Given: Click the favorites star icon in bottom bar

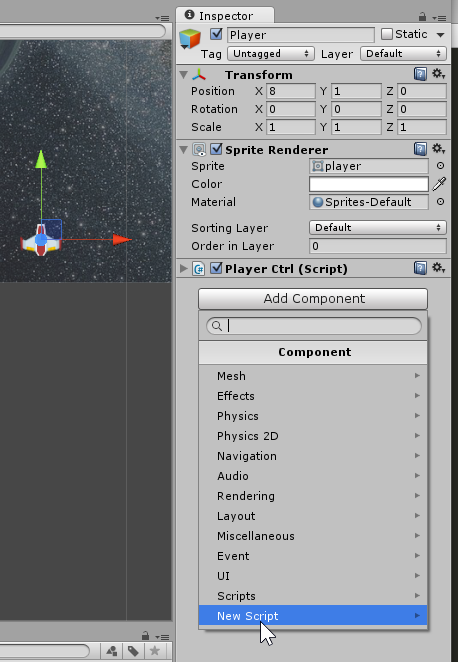Looking at the screenshot, I should [154, 651].
